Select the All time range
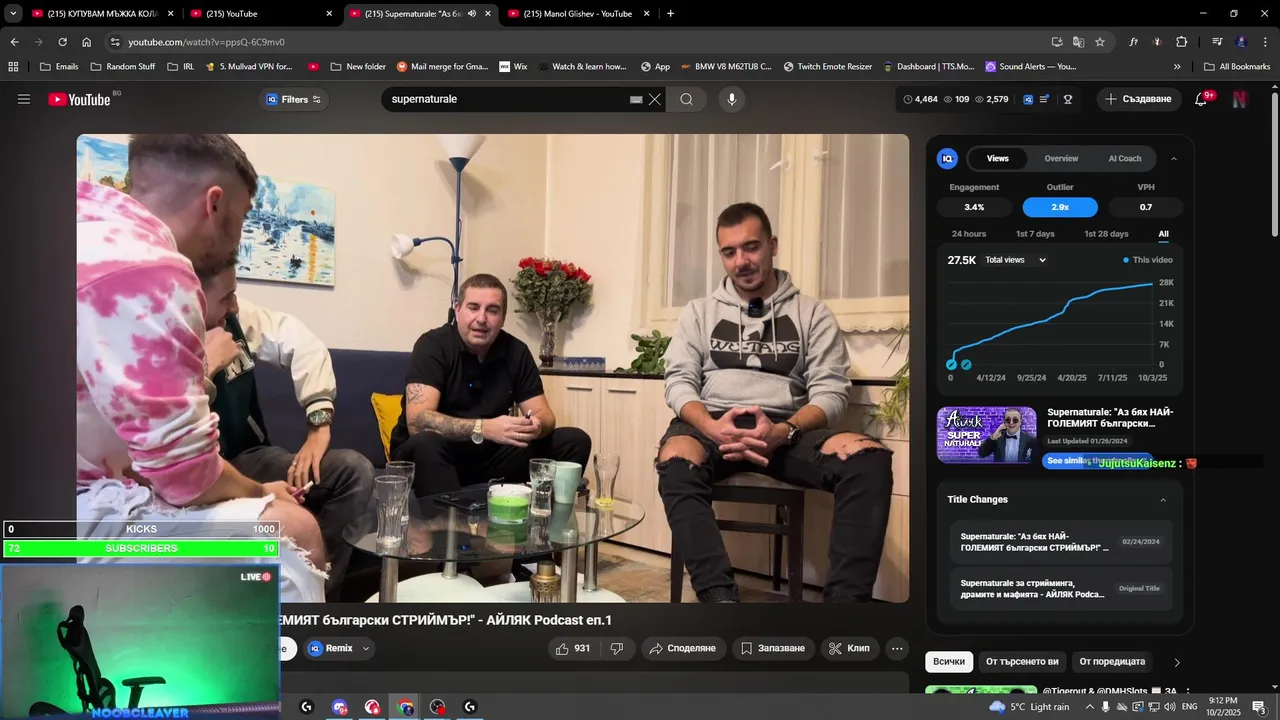The height and width of the screenshot is (720, 1280). tap(1163, 234)
